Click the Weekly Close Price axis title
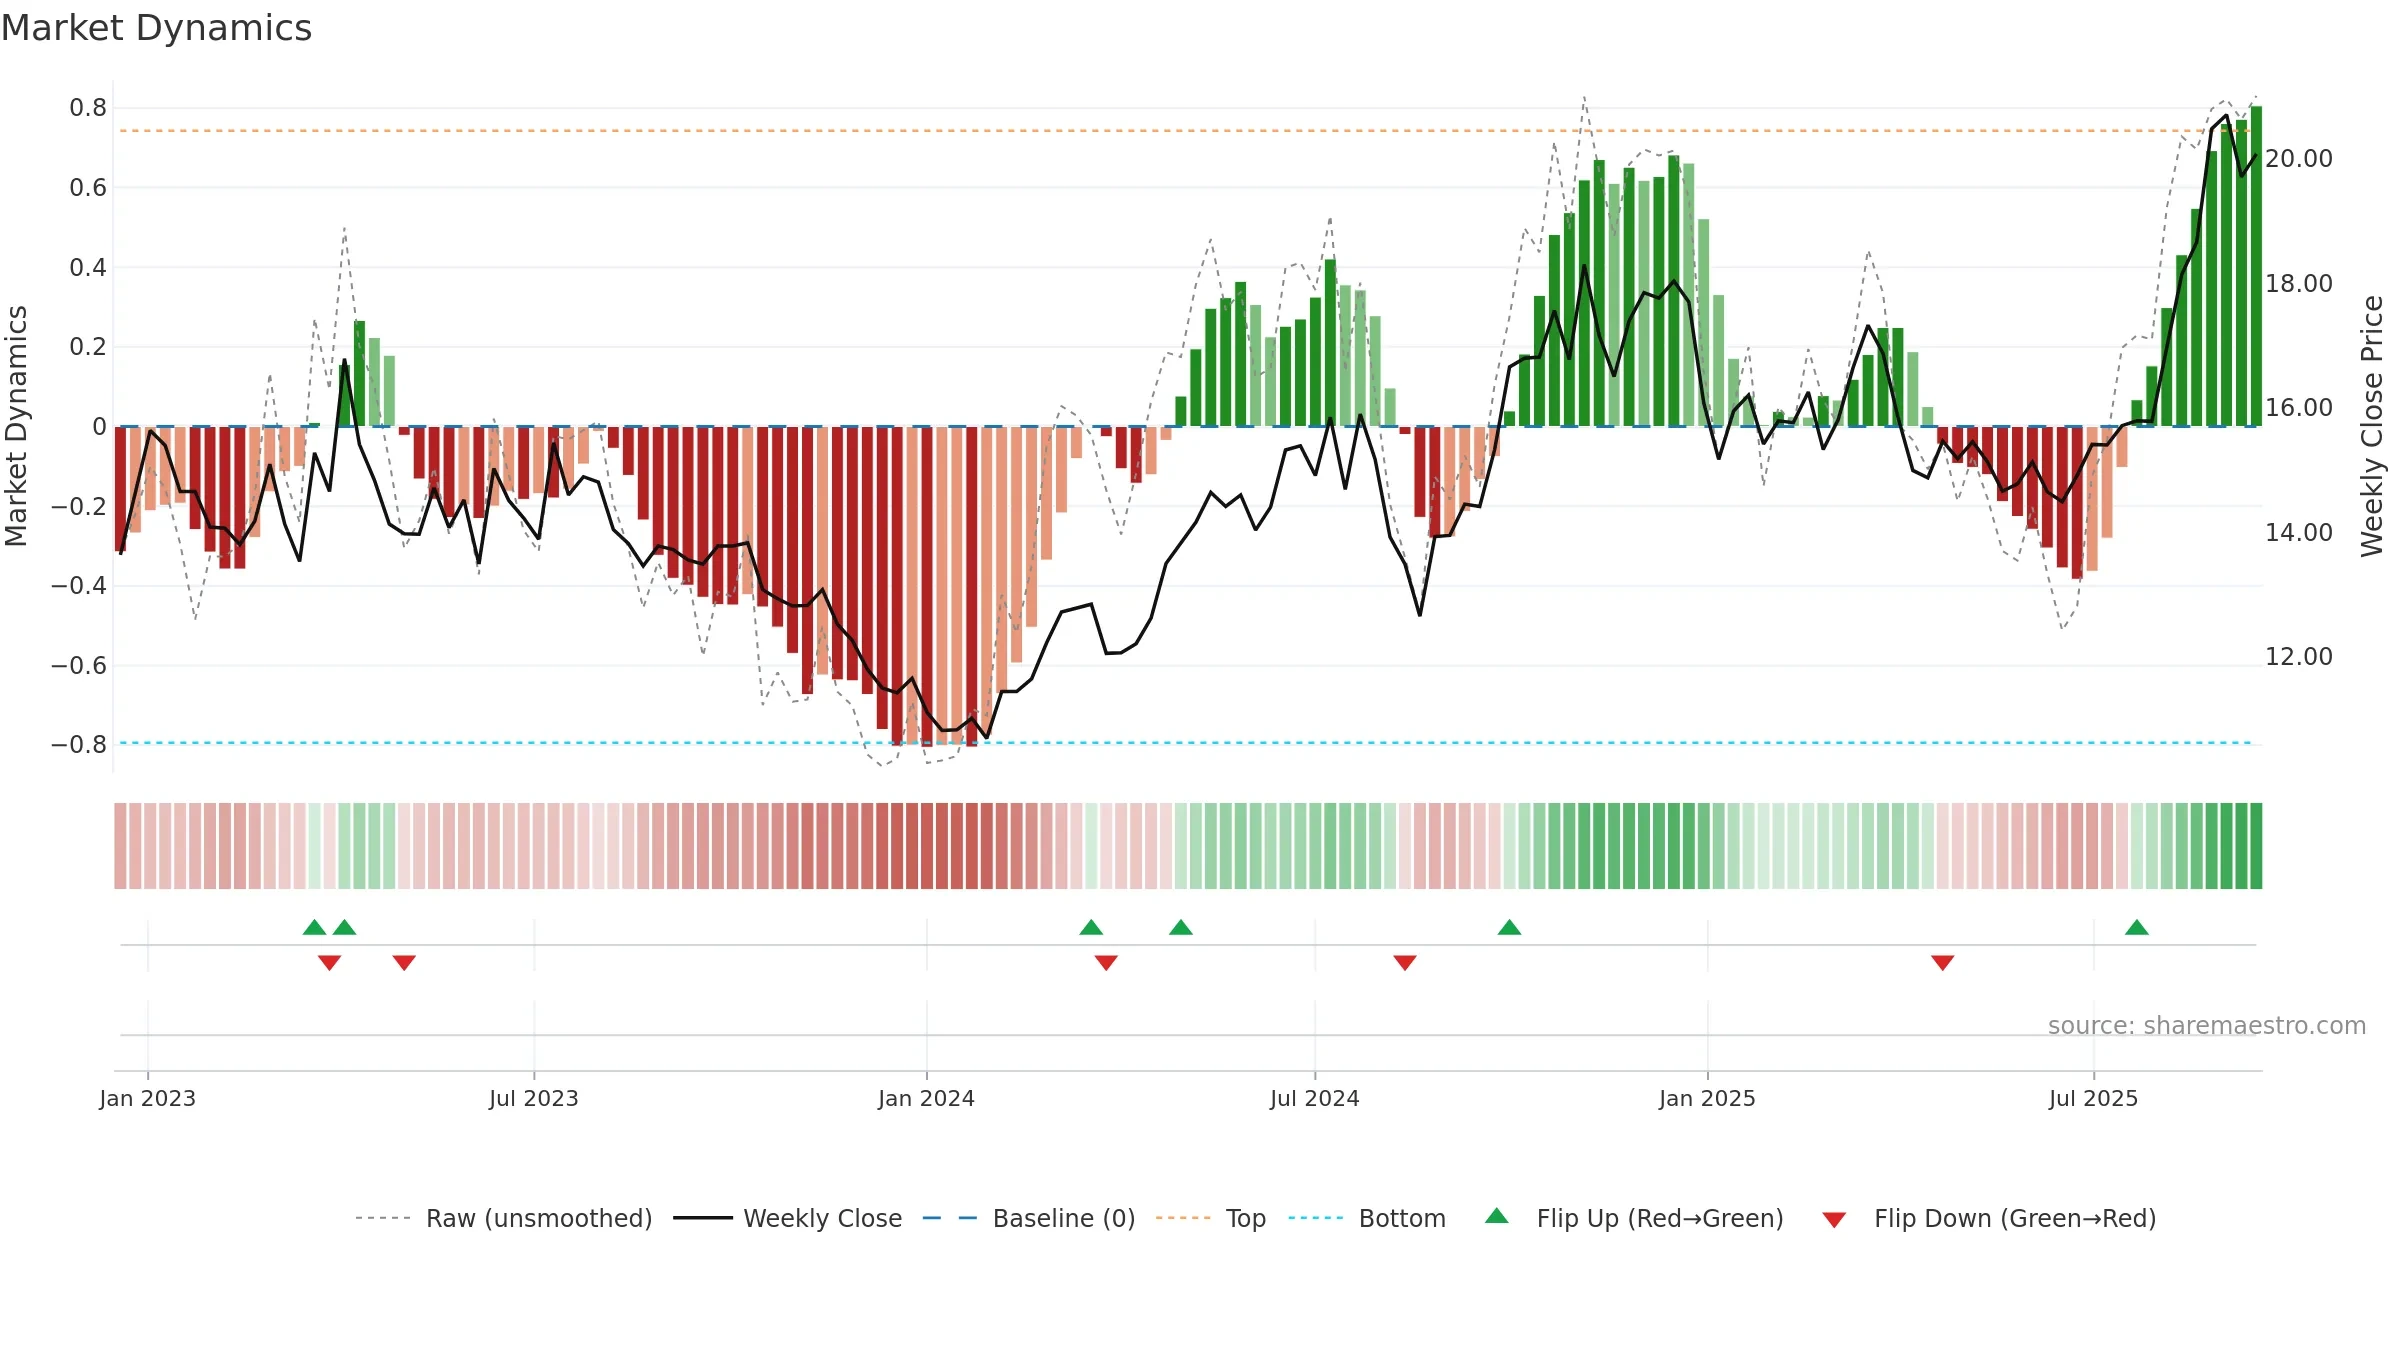 (2372, 426)
